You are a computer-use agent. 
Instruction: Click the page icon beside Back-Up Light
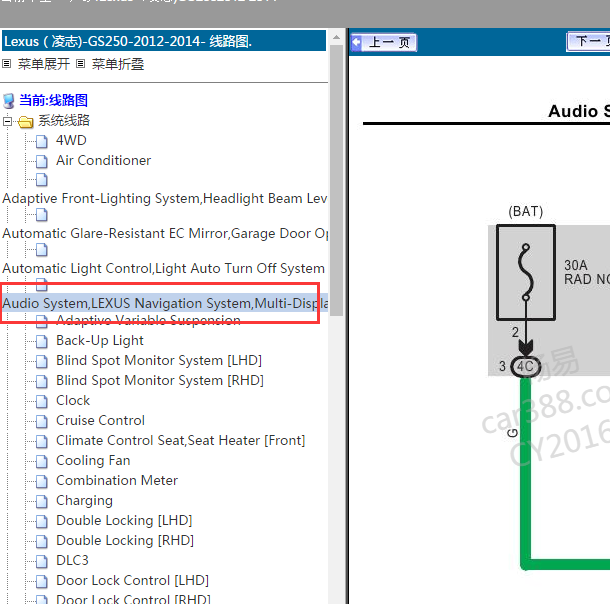42,341
